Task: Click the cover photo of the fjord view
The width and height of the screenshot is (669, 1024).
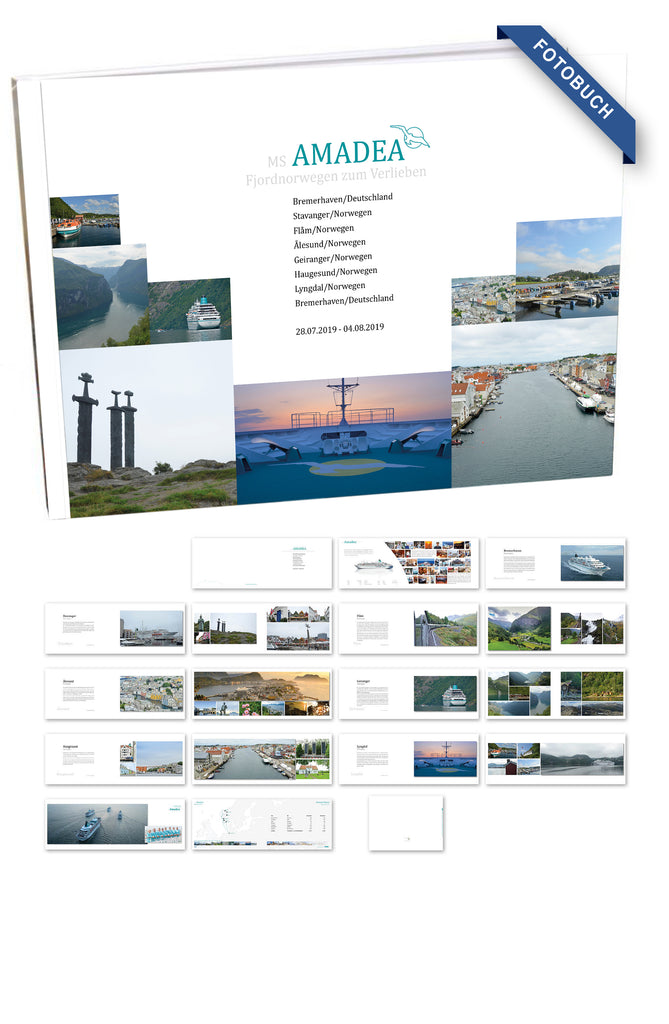Action: click(x=102, y=296)
